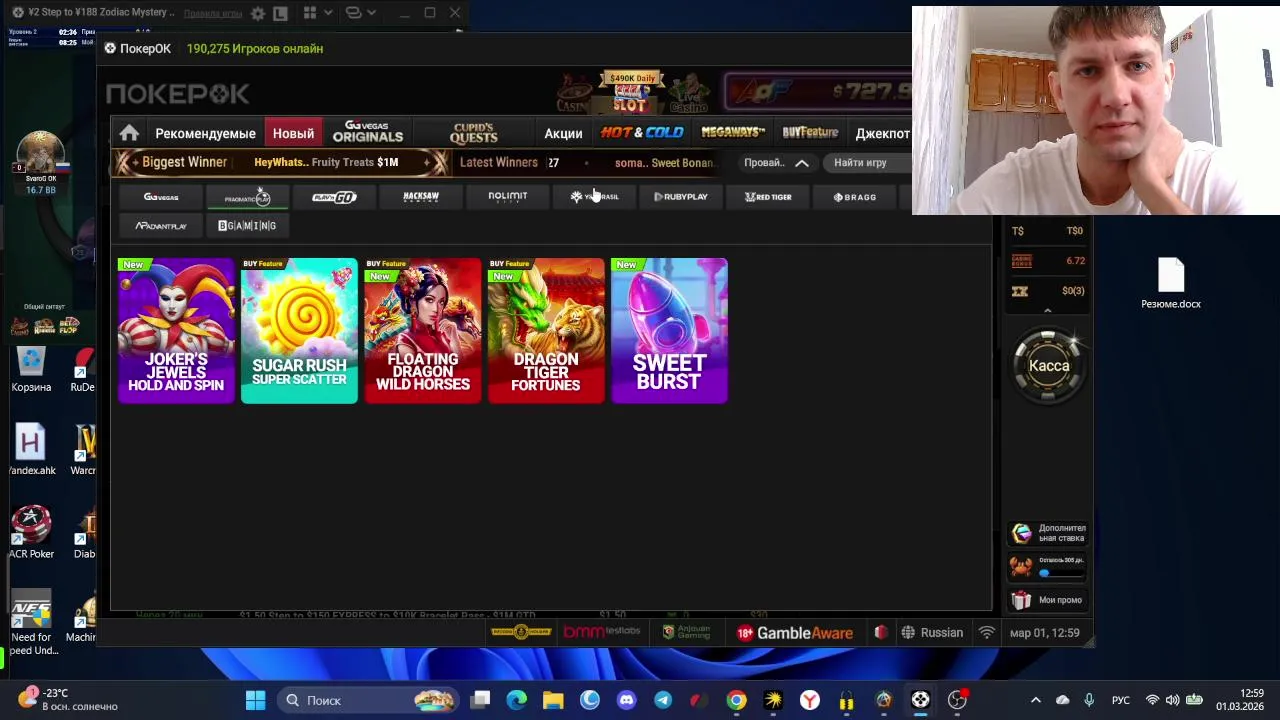Open the Рекомендуемые games tab
1280x720 pixels.
click(x=205, y=133)
